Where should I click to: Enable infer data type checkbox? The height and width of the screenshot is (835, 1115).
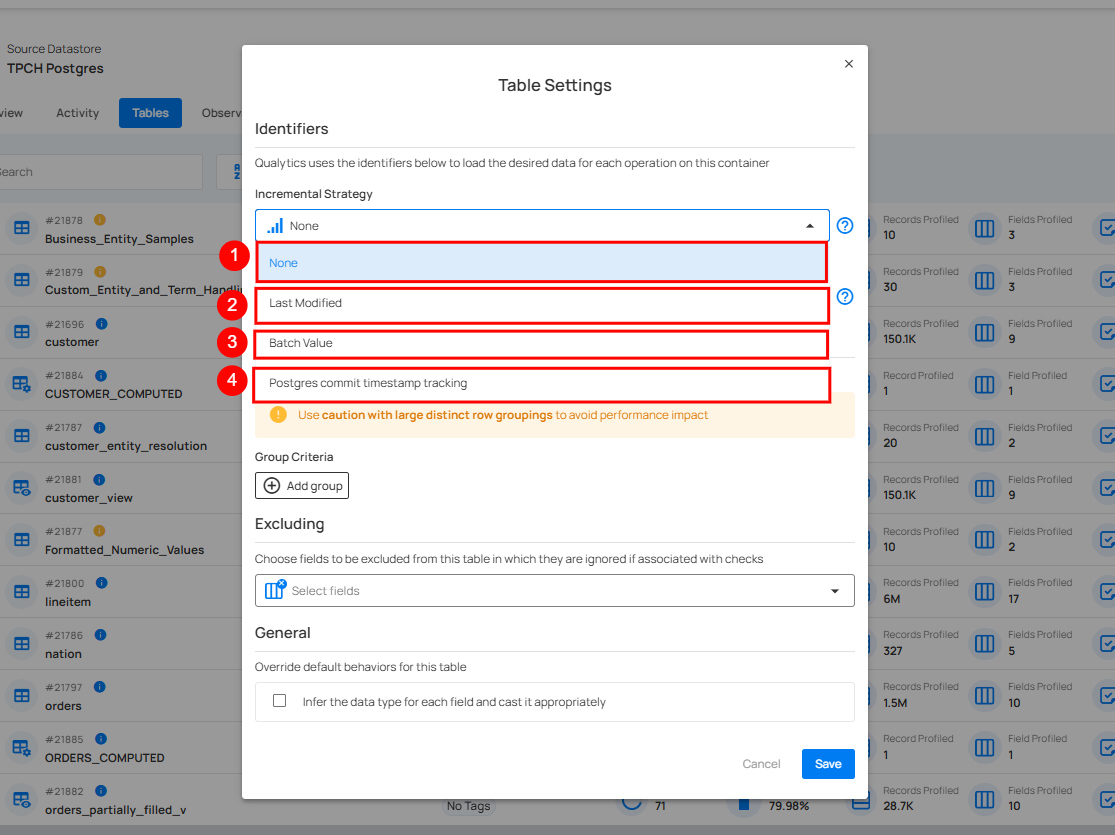pyautogui.click(x=280, y=701)
